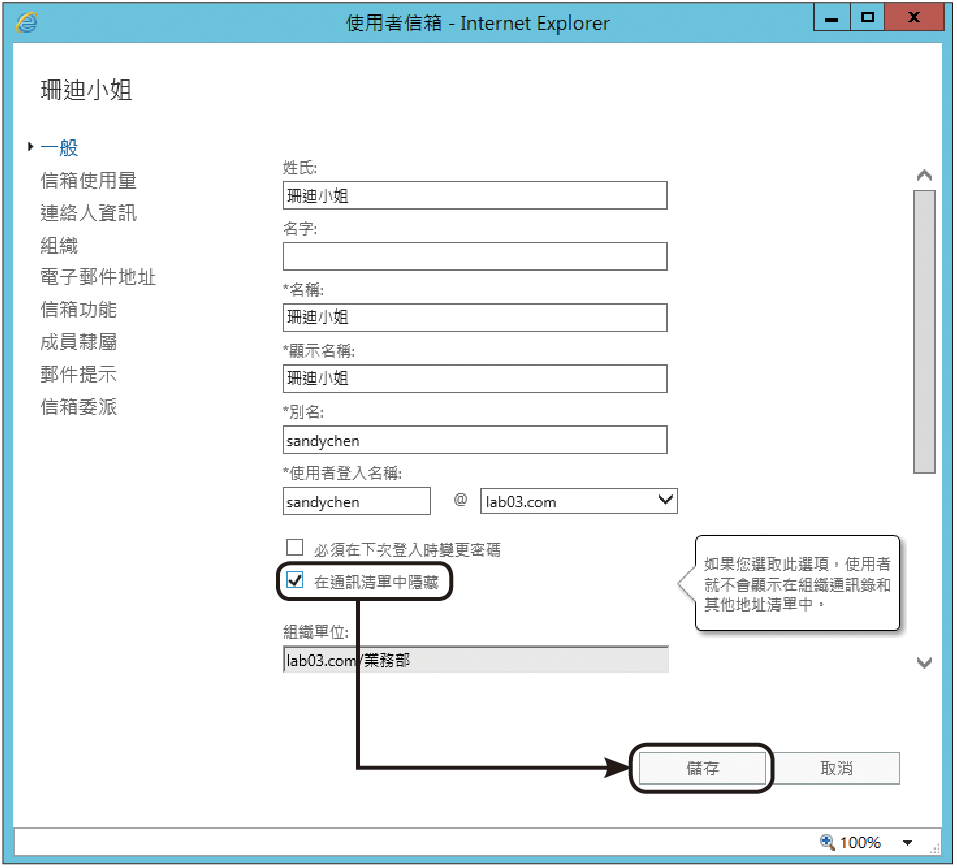Minimize the Internet Explorer window
This screenshot has width=957, height=868.
tap(831, 18)
